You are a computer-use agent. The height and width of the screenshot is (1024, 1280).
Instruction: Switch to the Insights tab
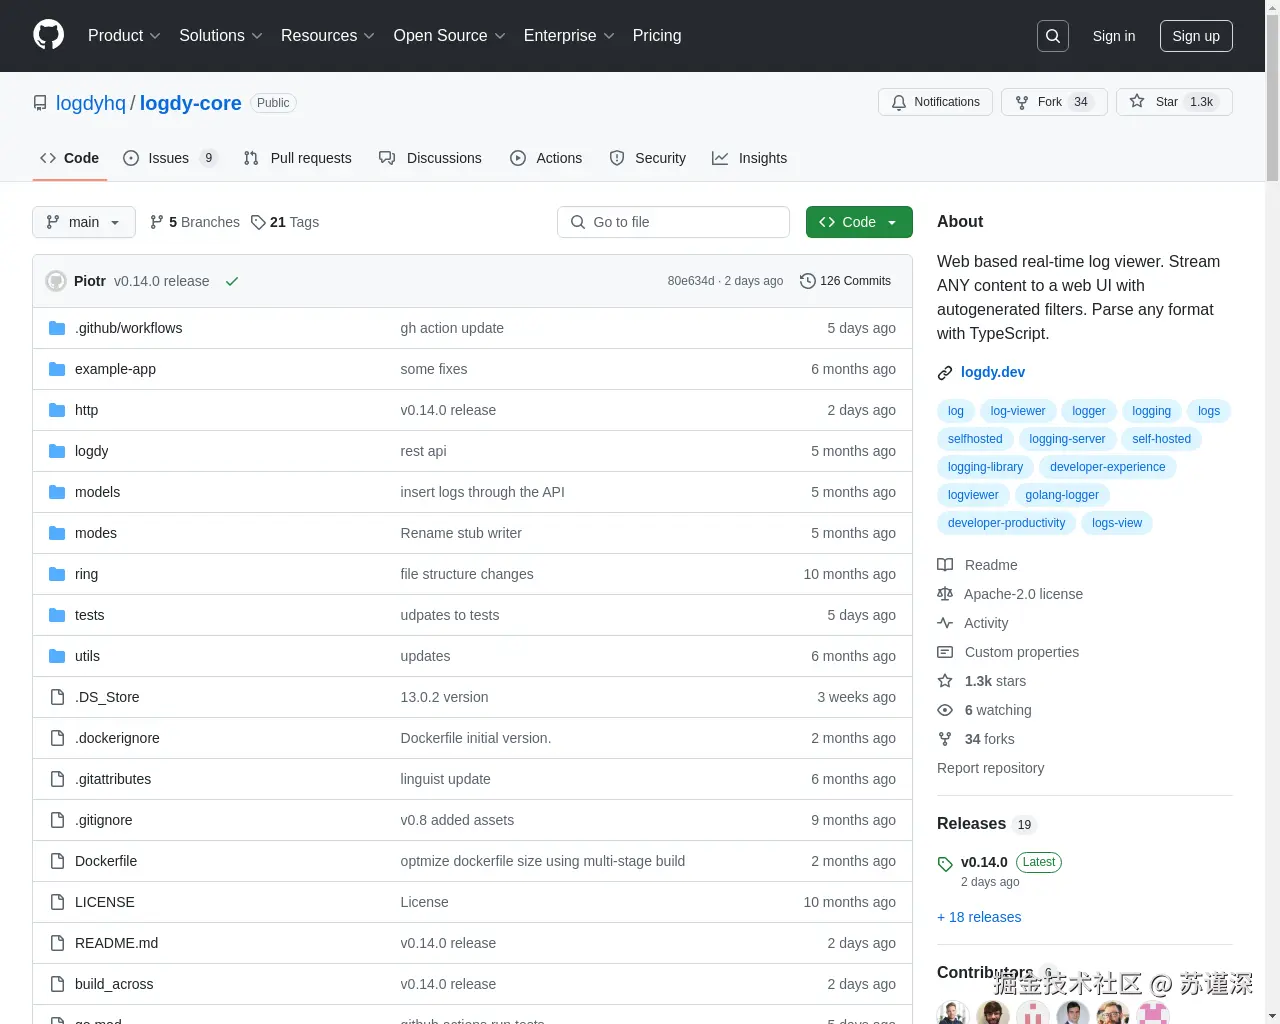click(750, 158)
